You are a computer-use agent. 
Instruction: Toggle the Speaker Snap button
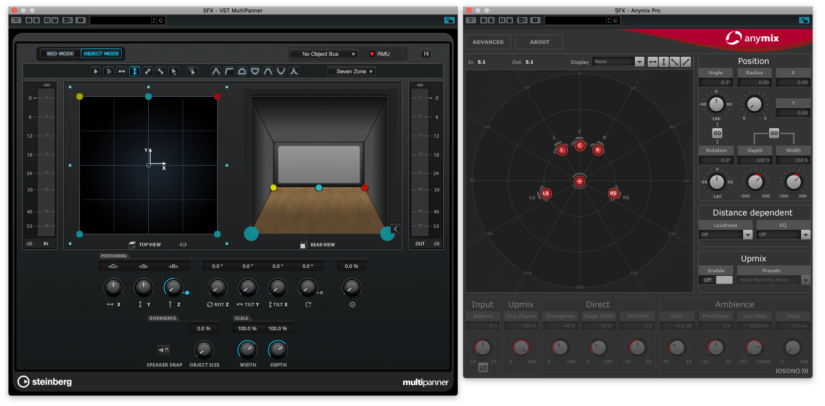coord(163,349)
